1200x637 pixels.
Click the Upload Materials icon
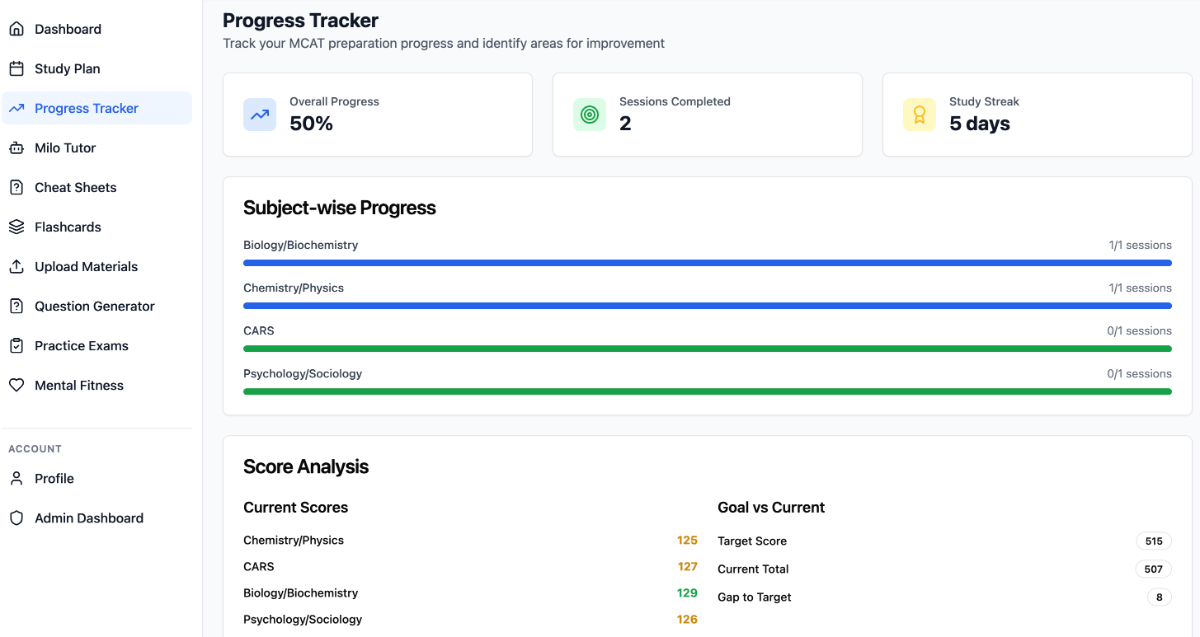coord(16,267)
